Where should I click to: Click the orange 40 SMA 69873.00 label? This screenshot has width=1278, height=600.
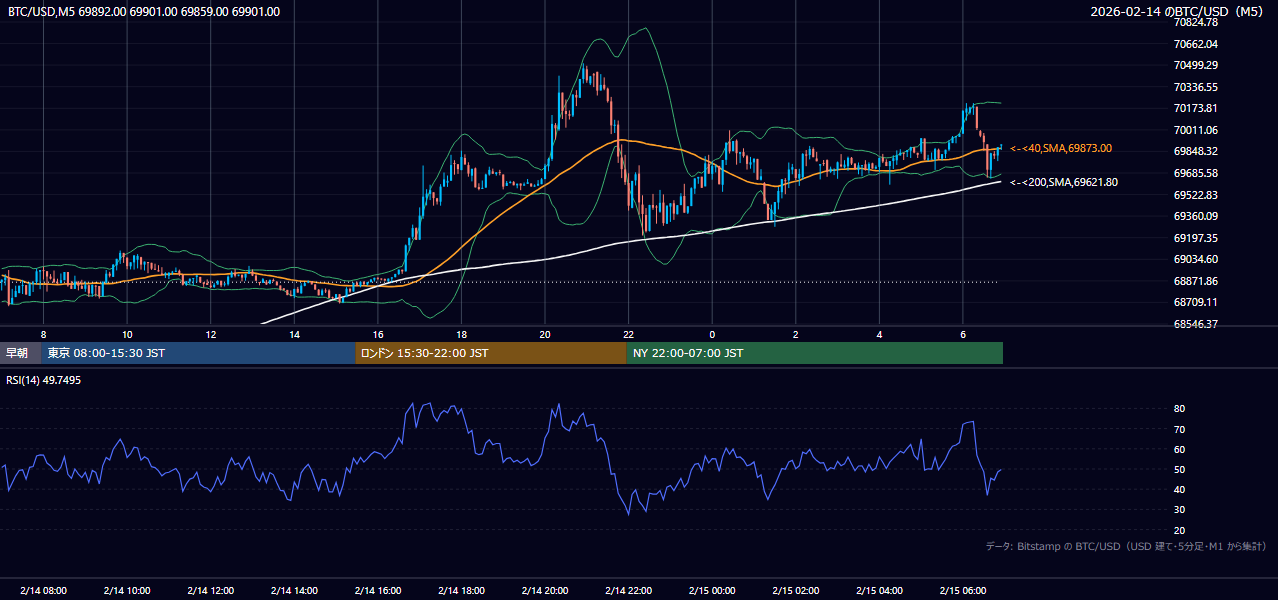coord(1061,148)
